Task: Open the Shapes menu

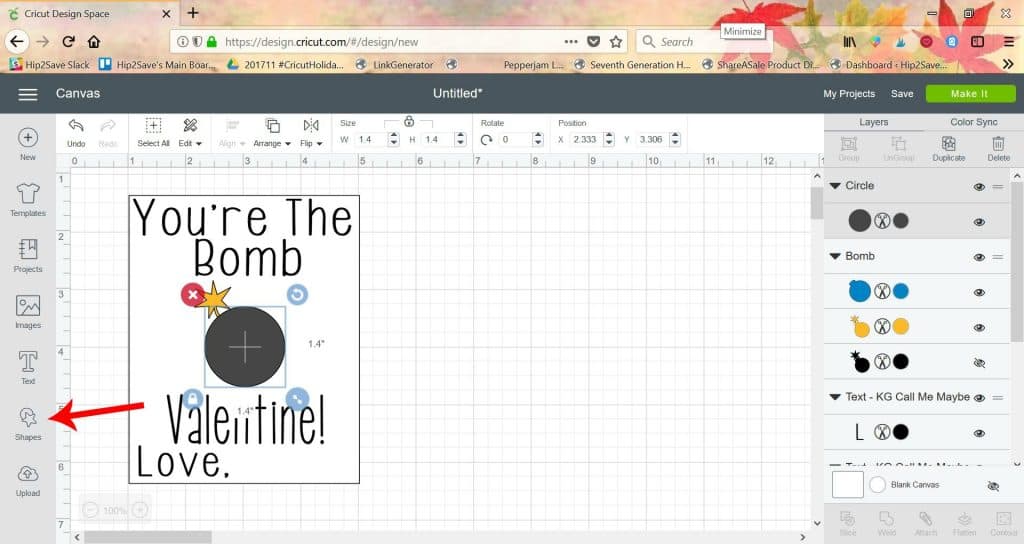Action: [27, 424]
